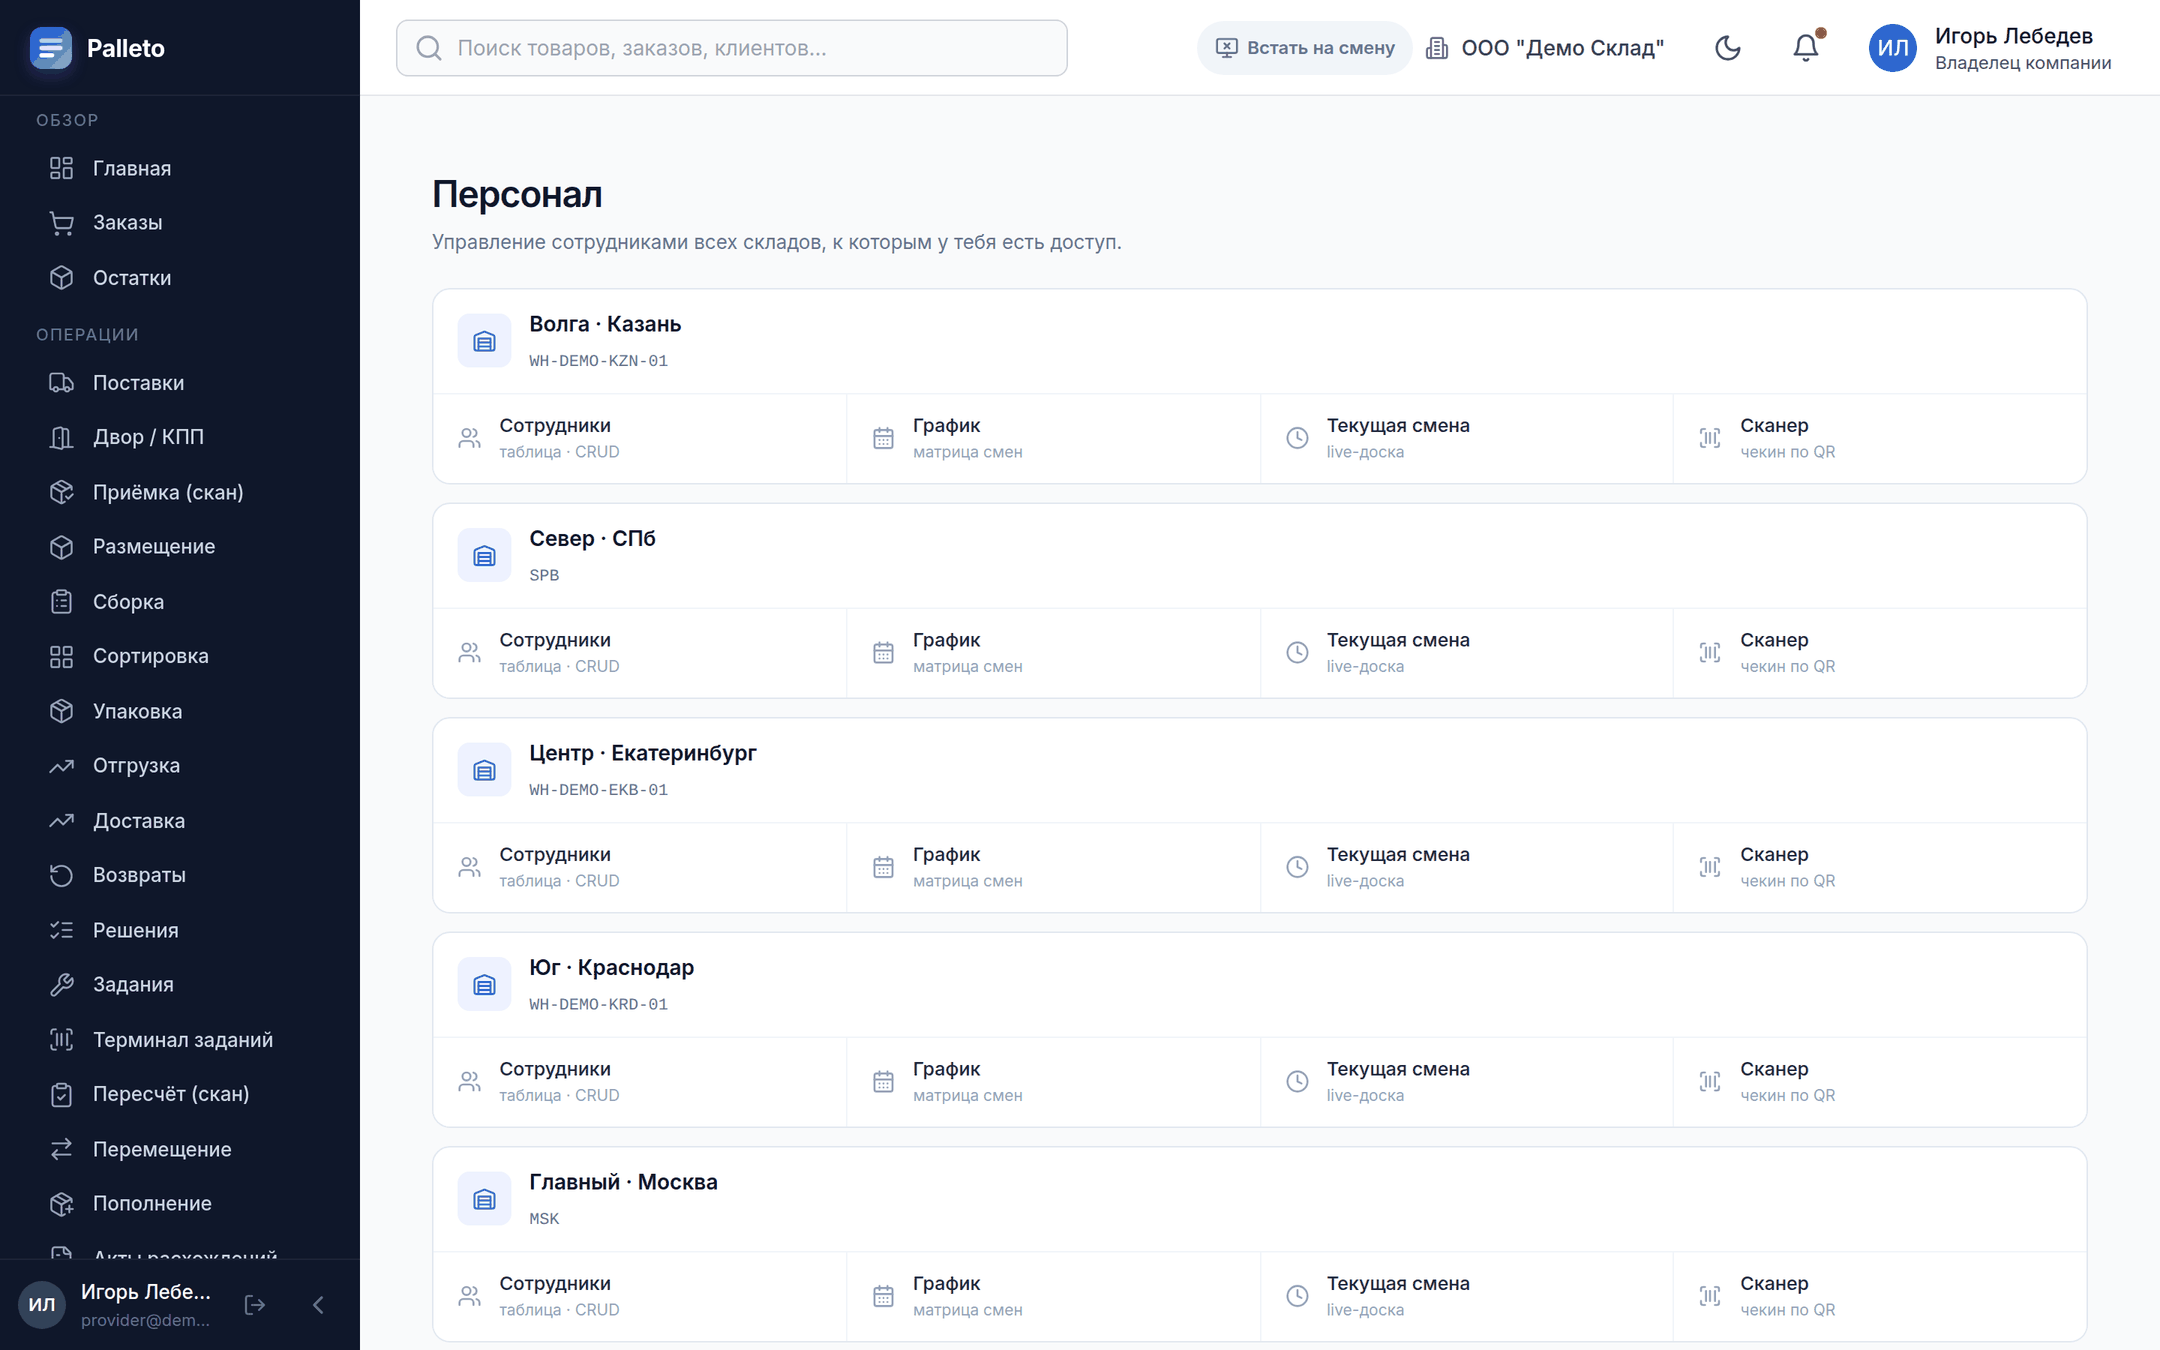Viewport: 2160px width, 1350px height.
Task: Click the ИЛ avatar in sidebar footer
Action: (x=42, y=1304)
